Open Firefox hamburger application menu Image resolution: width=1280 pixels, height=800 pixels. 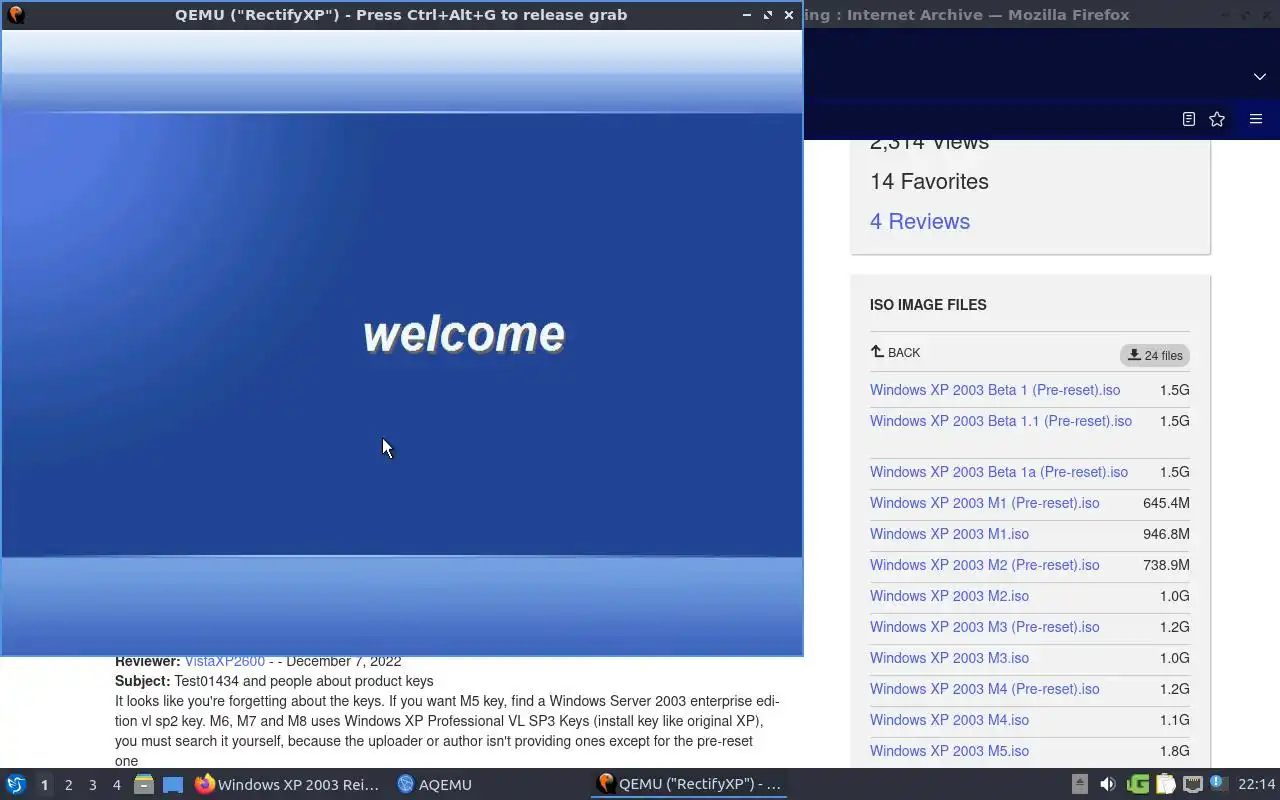click(x=1256, y=119)
